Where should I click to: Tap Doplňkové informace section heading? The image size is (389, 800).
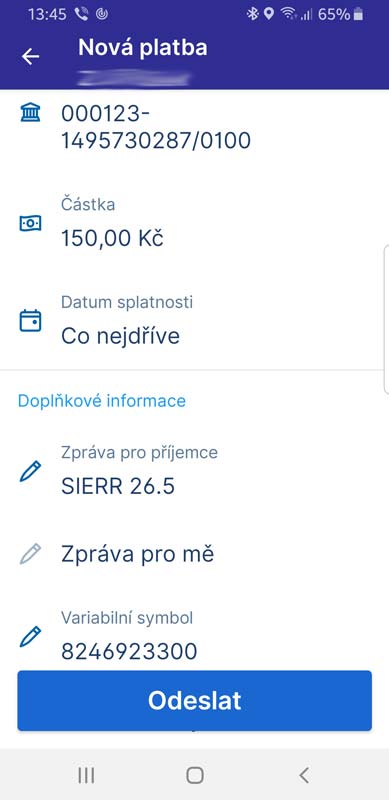(102, 401)
